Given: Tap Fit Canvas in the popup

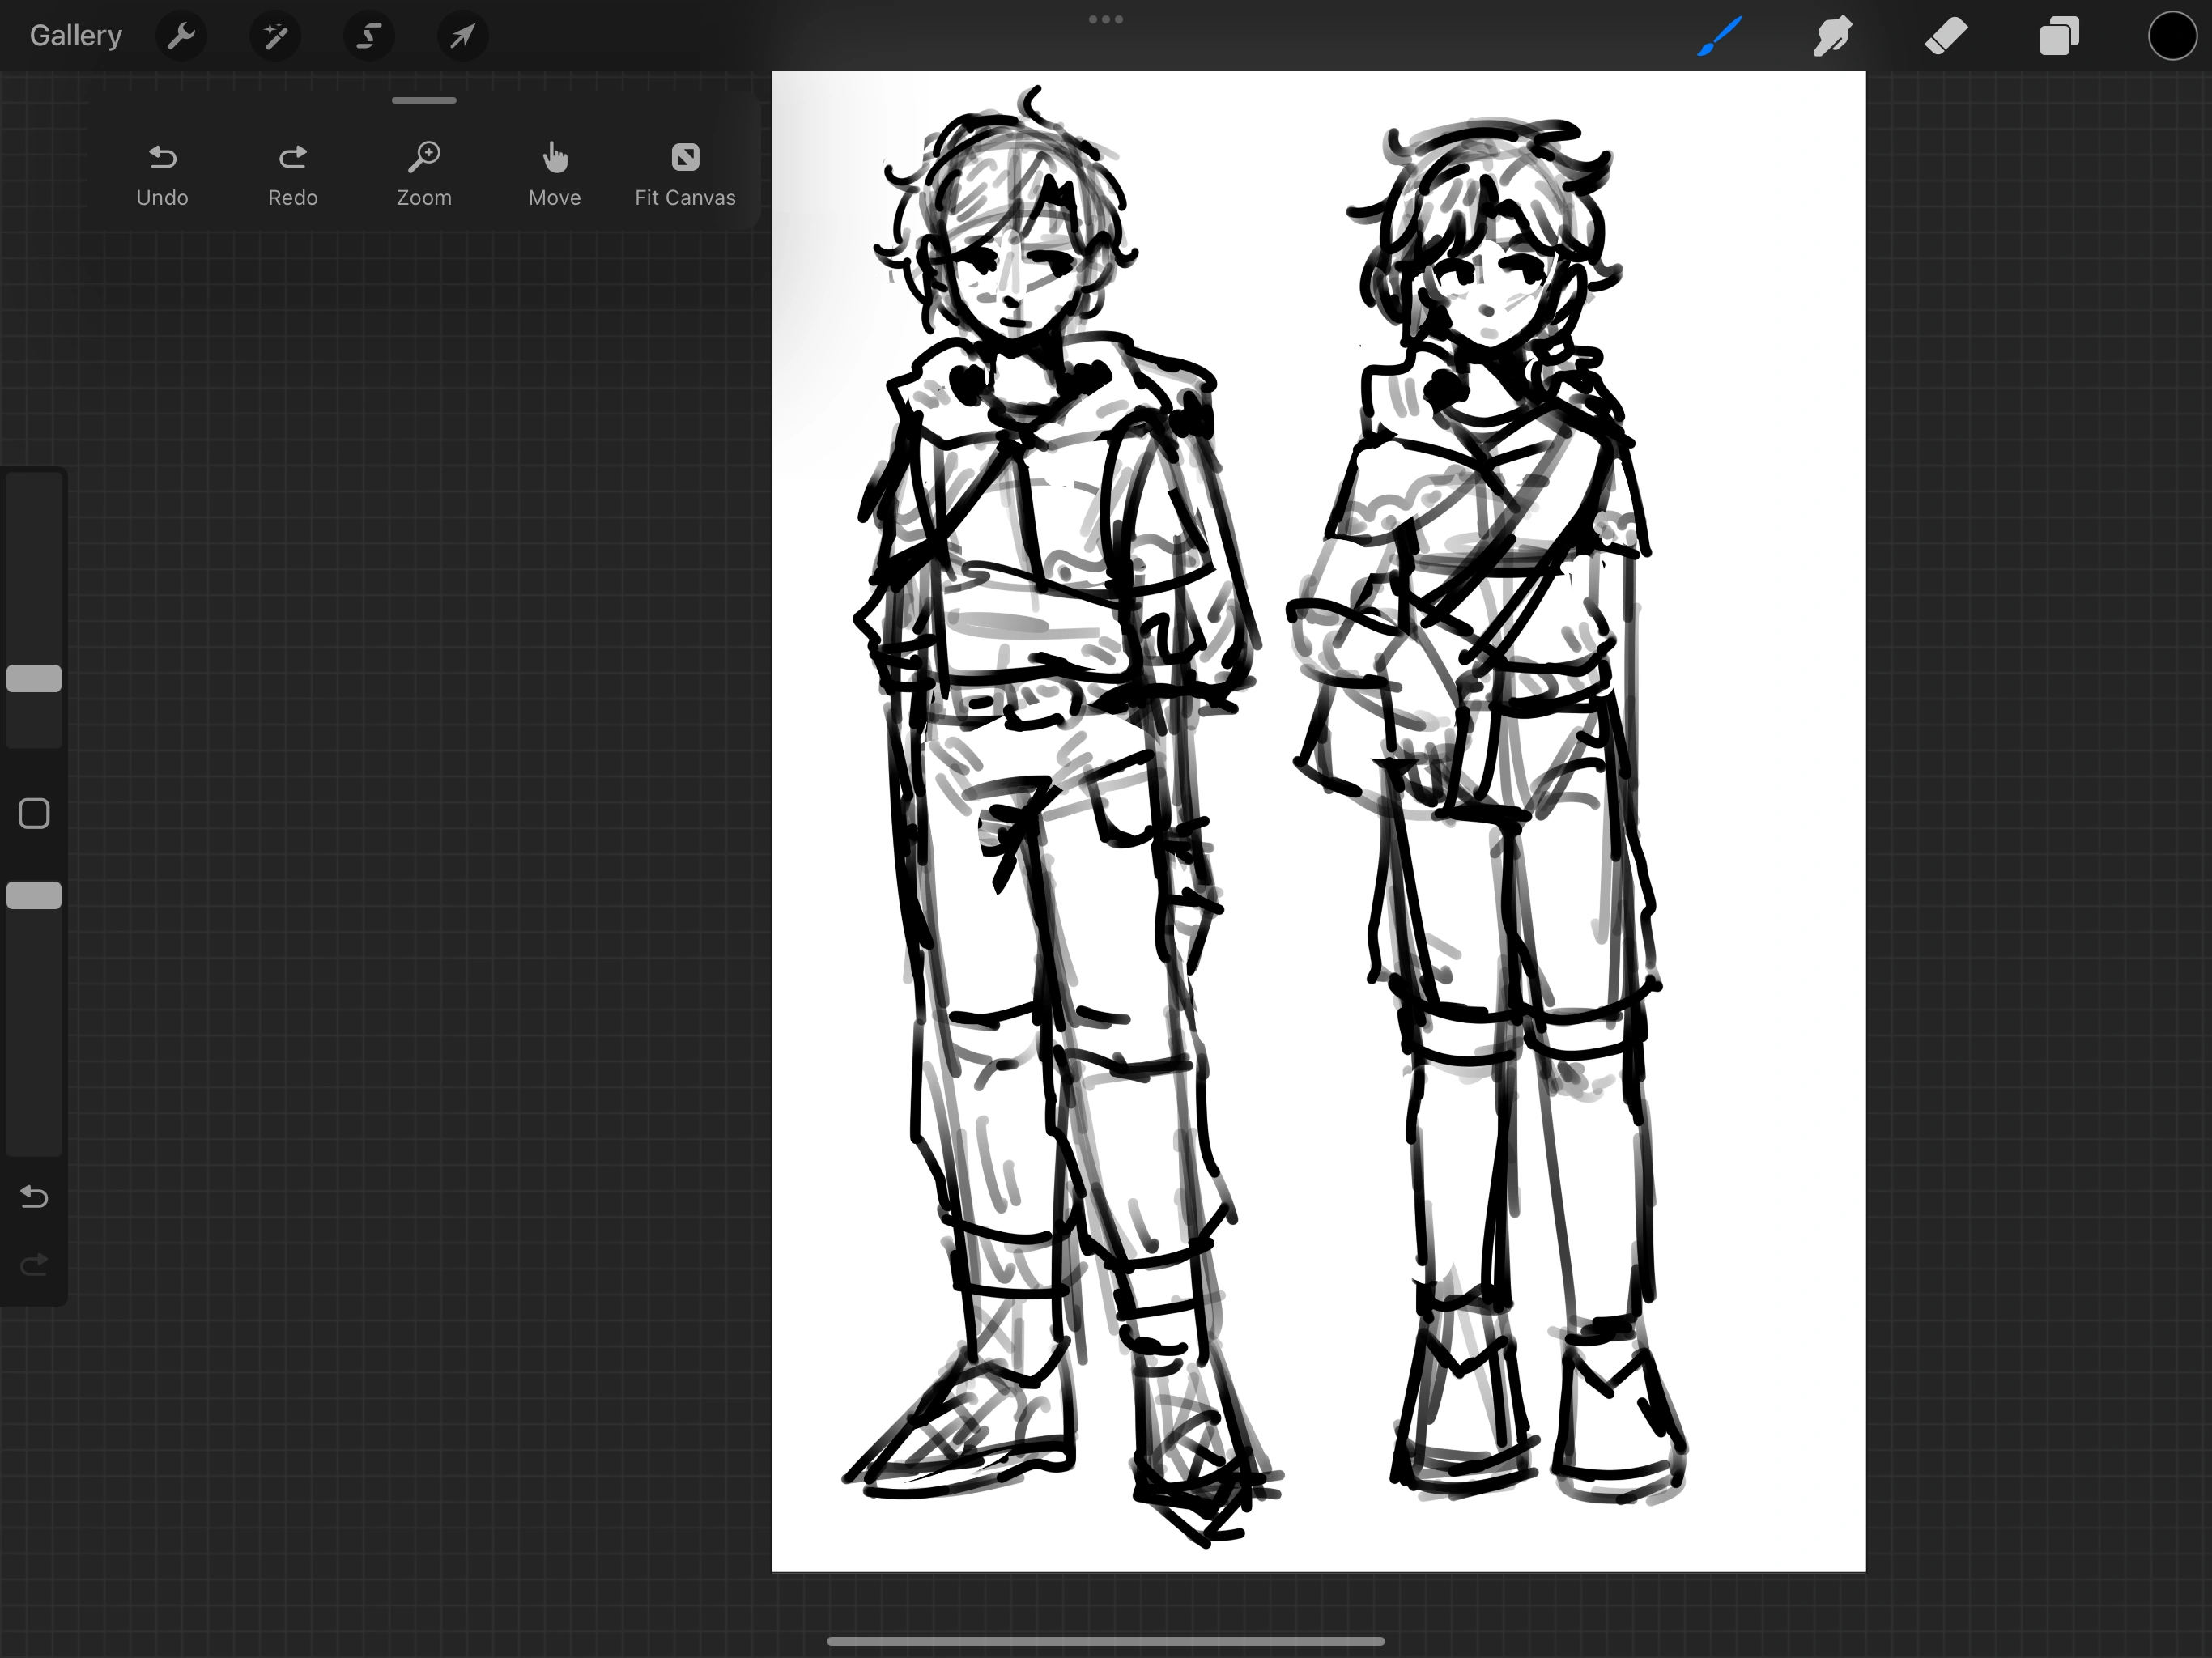Looking at the screenshot, I should (x=684, y=172).
